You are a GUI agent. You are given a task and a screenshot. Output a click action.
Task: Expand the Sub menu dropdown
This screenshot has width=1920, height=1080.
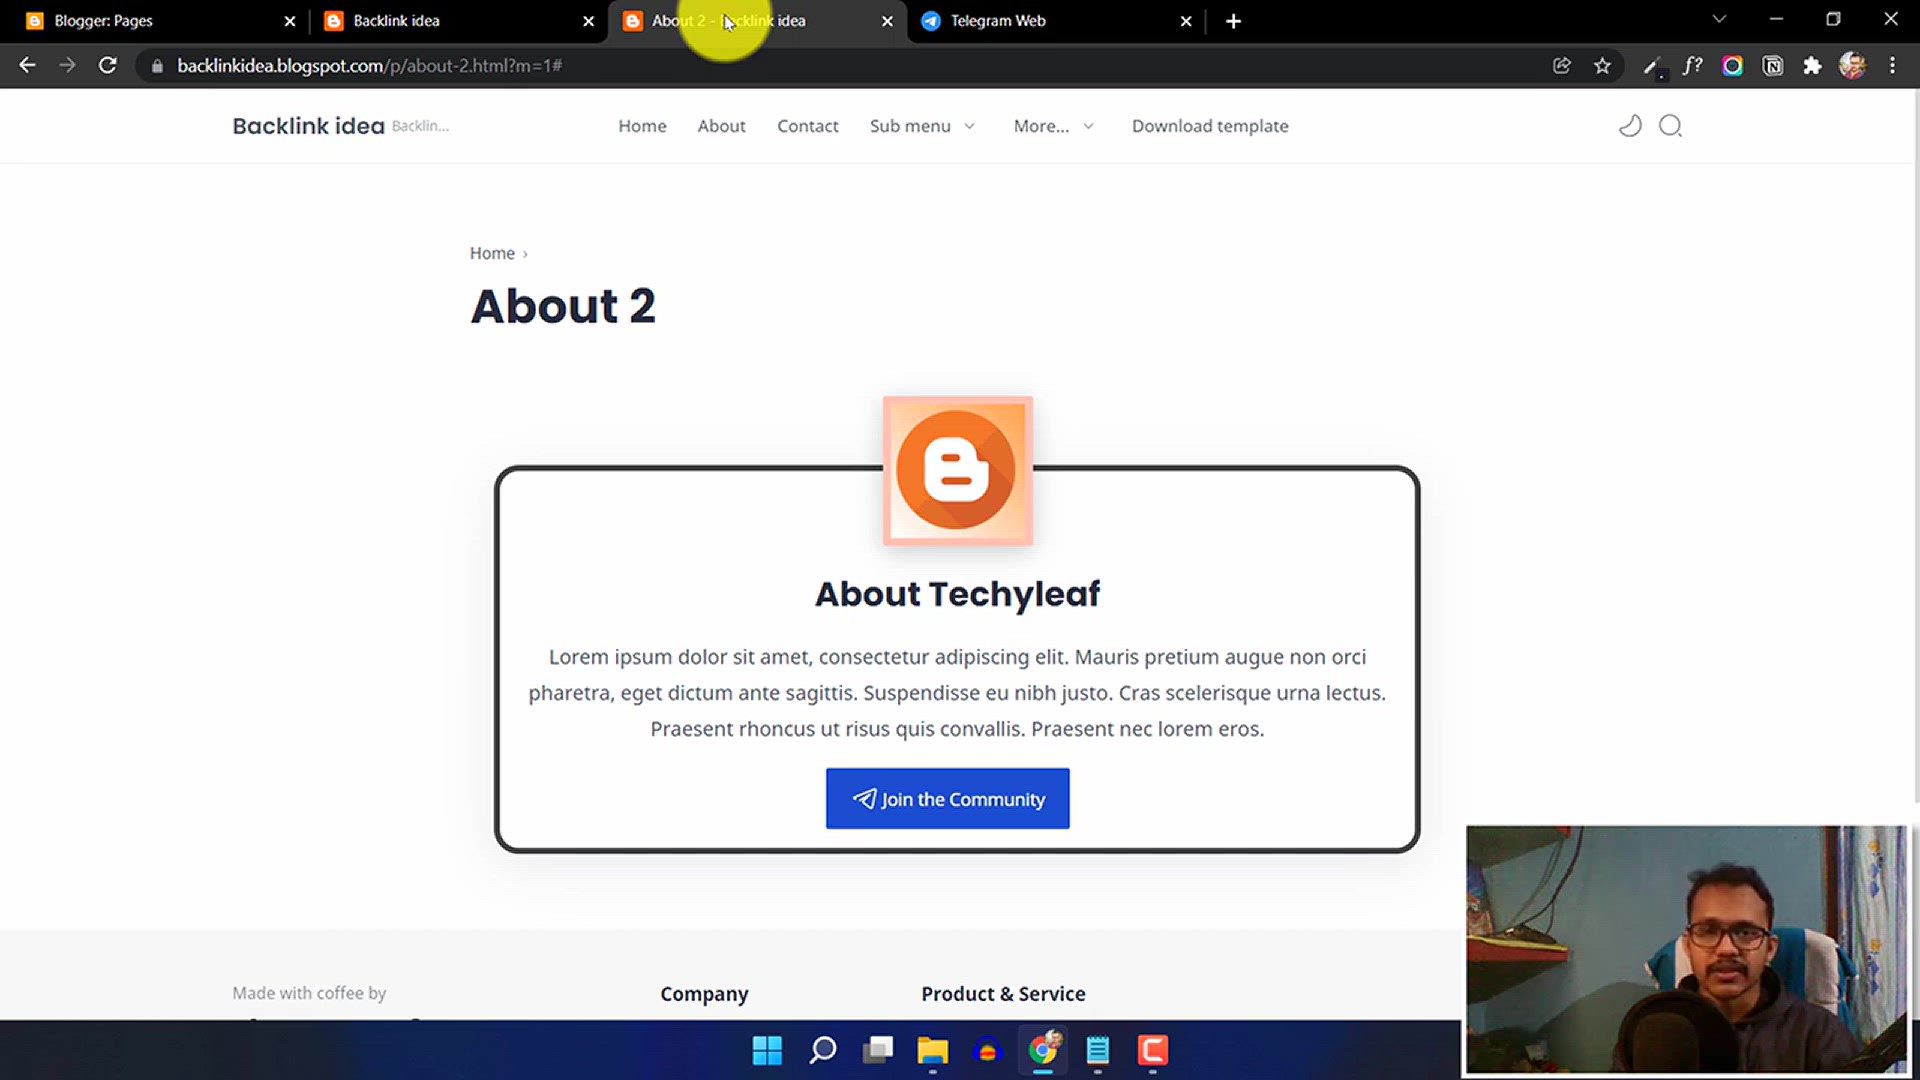click(x=921, y=126)
